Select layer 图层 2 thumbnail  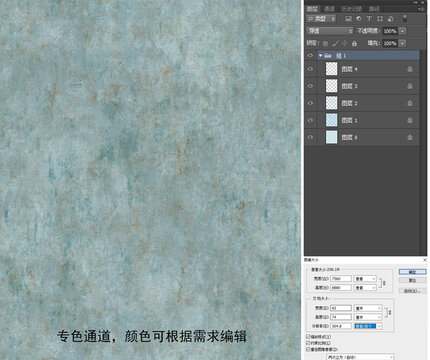click(331, 103)
